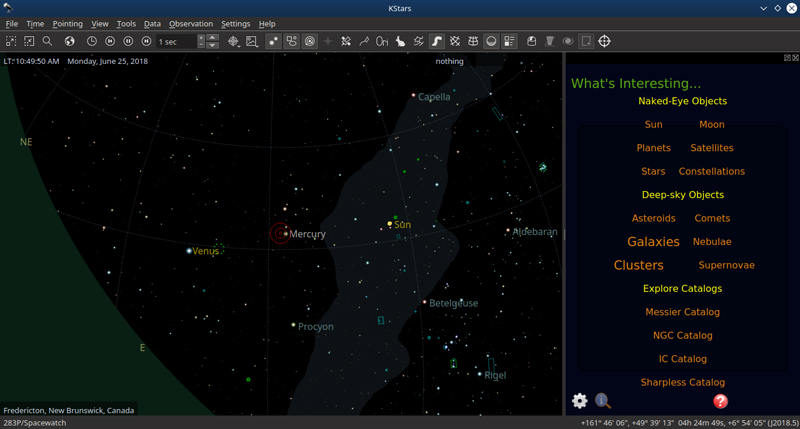Open the Constellations category
The height and width of the screenshot is (429, 800).
tap(712, 171)
